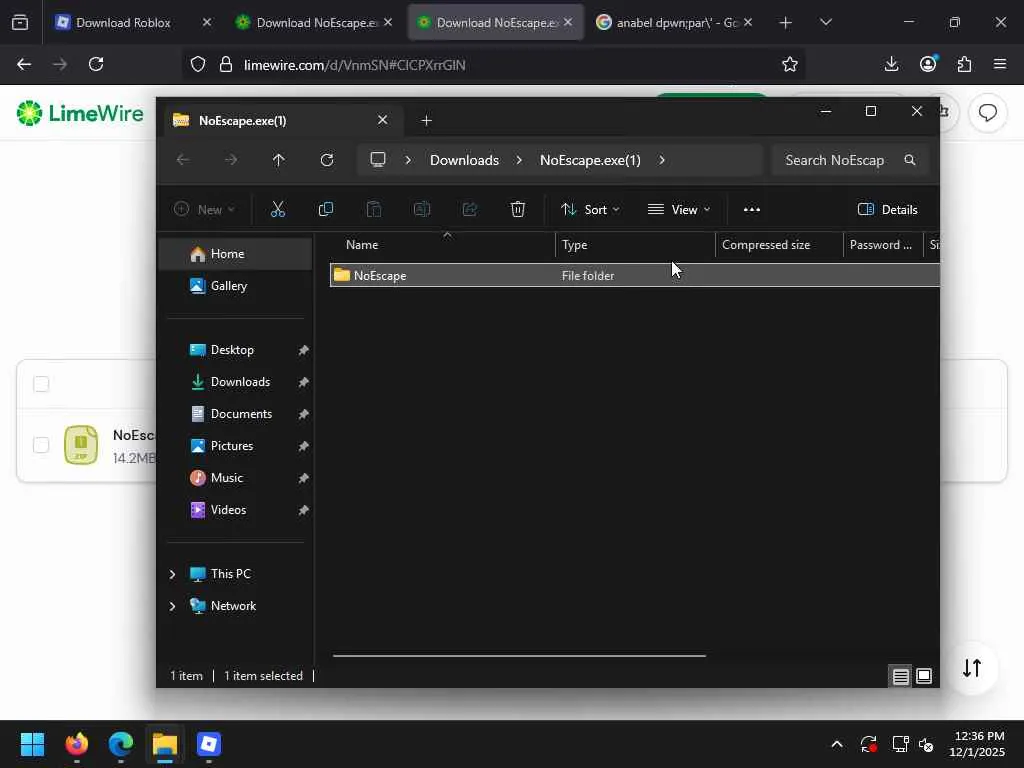The image size is (1024, 768).
Task: Click the Rename icon in Explorer toolbar
Action: 422,209
